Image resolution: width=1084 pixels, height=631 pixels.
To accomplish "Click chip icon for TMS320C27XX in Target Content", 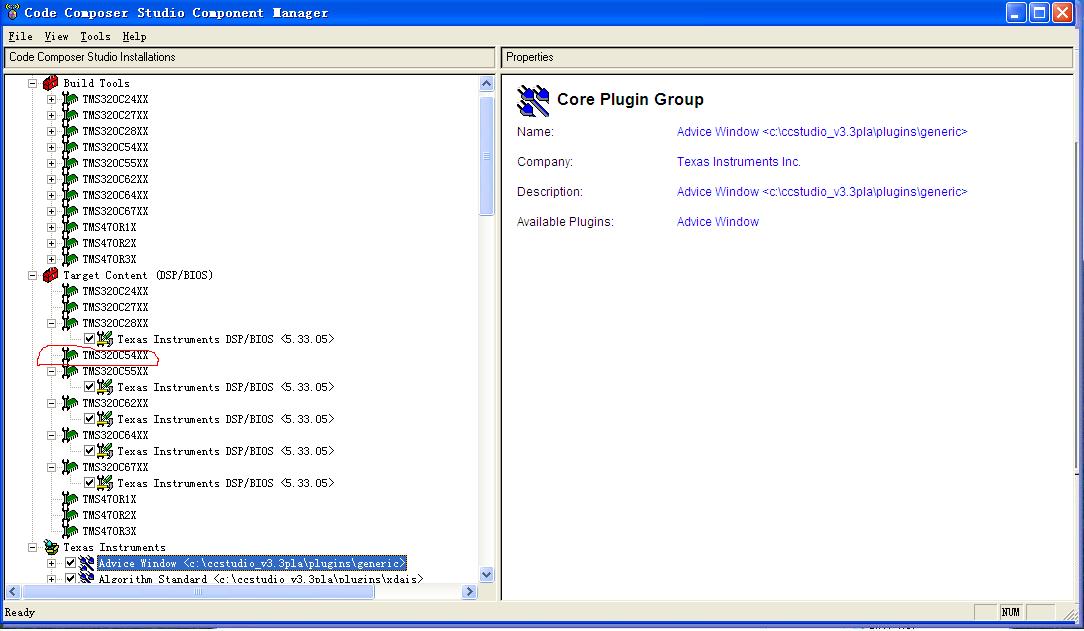I will [x=70, y=307].
